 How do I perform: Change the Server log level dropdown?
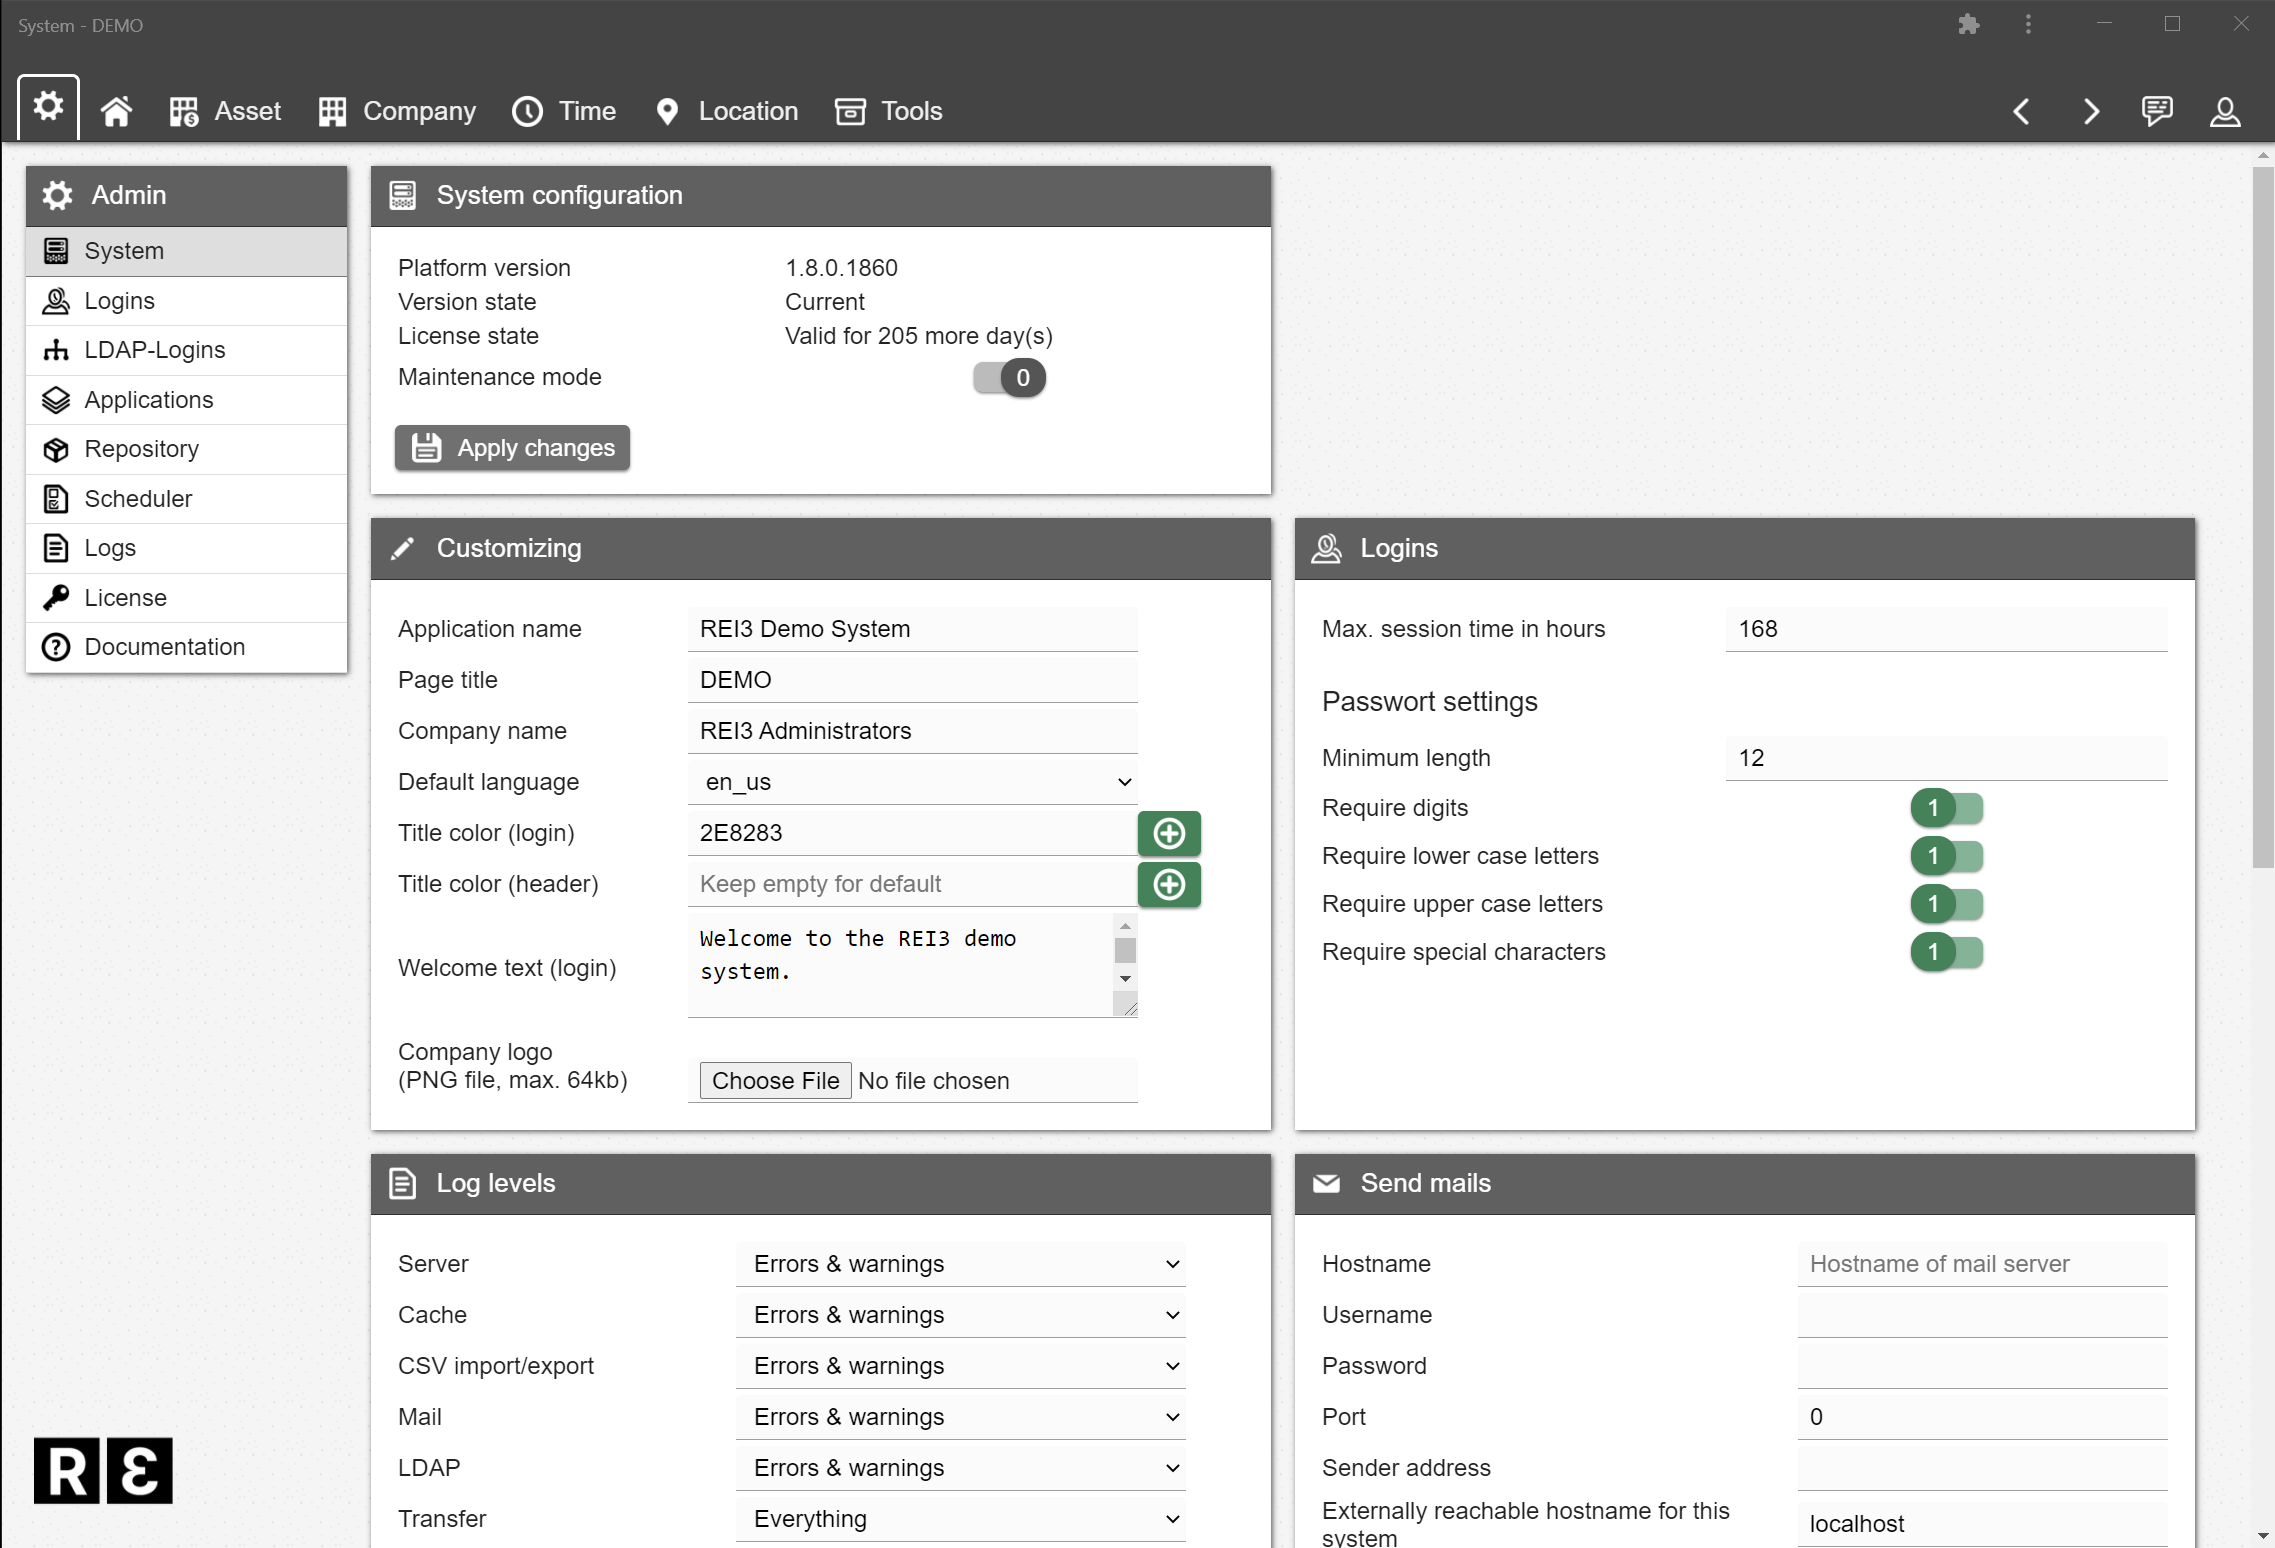pyautogui.click(x=960, y=1263)
